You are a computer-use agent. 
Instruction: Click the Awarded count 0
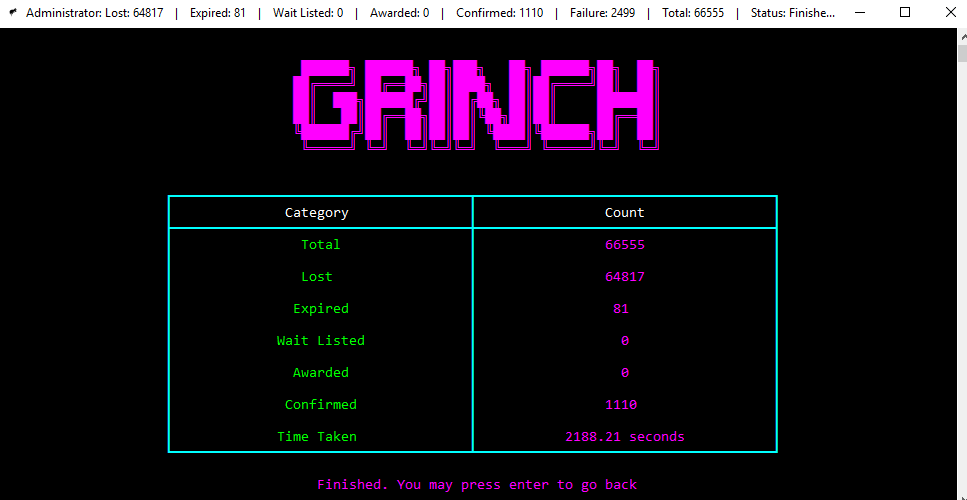click(x=625, y=373)
